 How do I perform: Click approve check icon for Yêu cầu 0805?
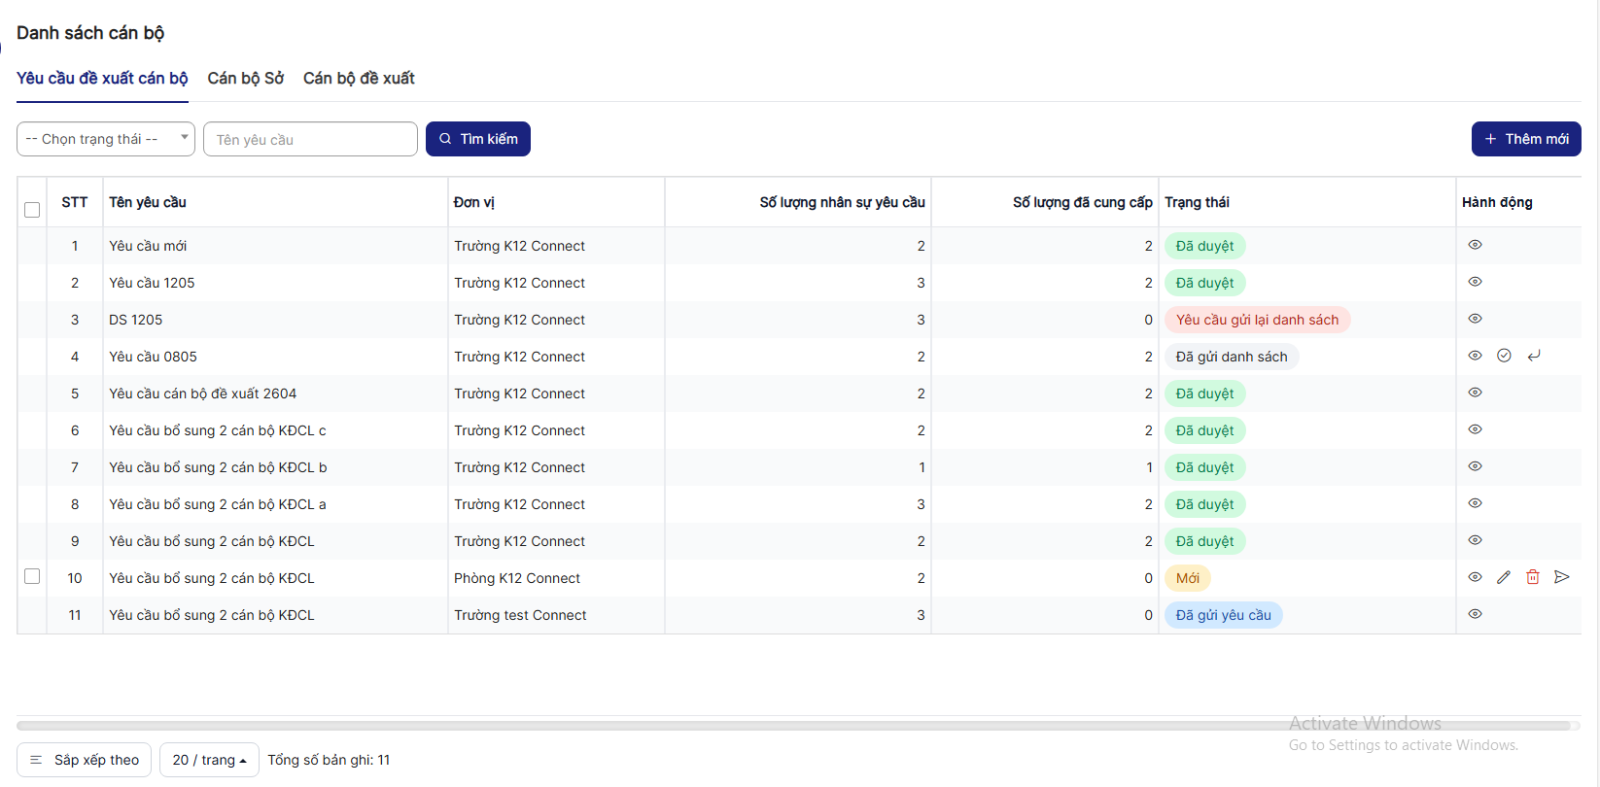[x=1503, y=356]
